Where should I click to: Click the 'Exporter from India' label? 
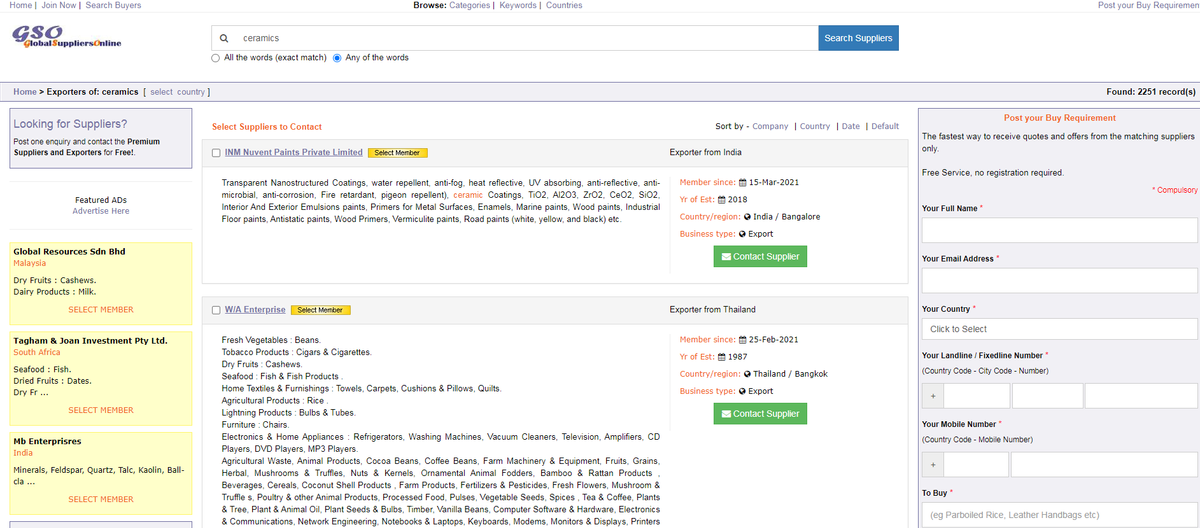[x=706, y=152]
